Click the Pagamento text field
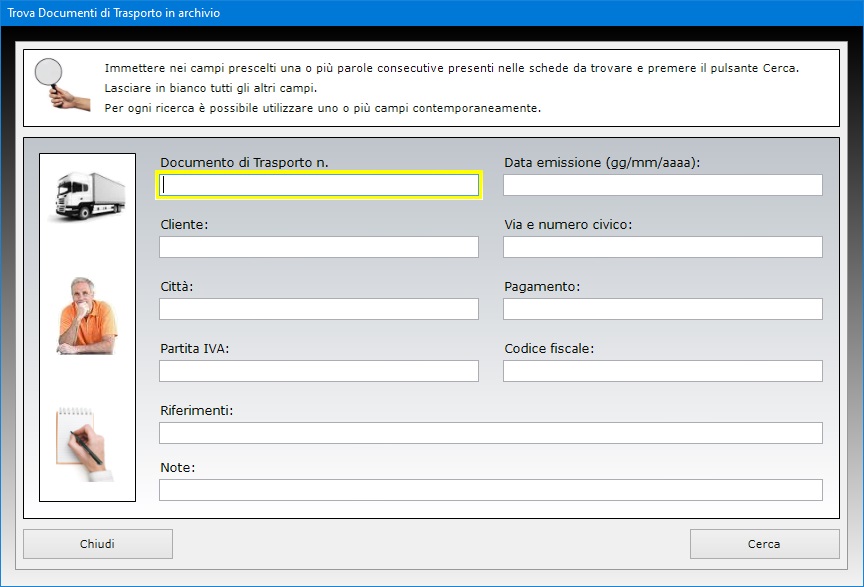 (x=663, y=309)
